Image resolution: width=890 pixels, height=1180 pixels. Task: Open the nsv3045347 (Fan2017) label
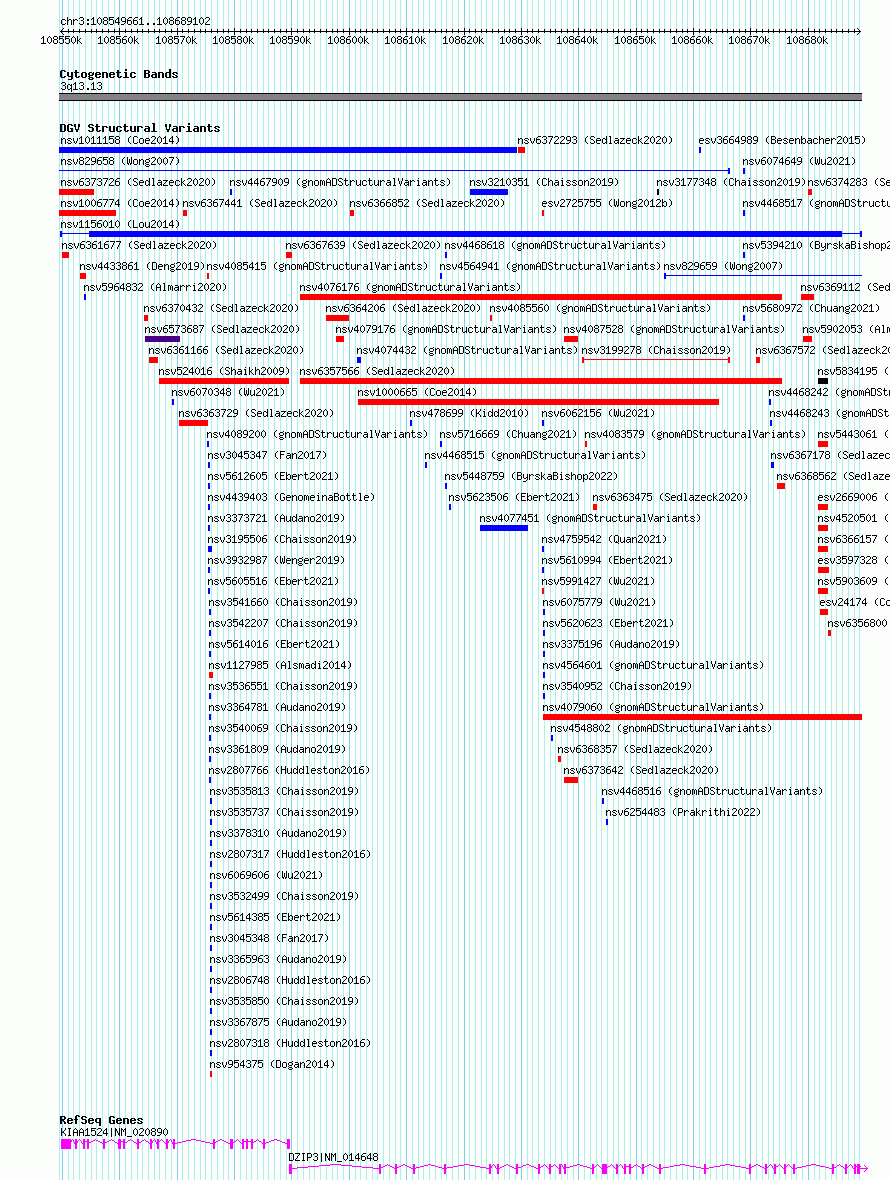[267, 457]
